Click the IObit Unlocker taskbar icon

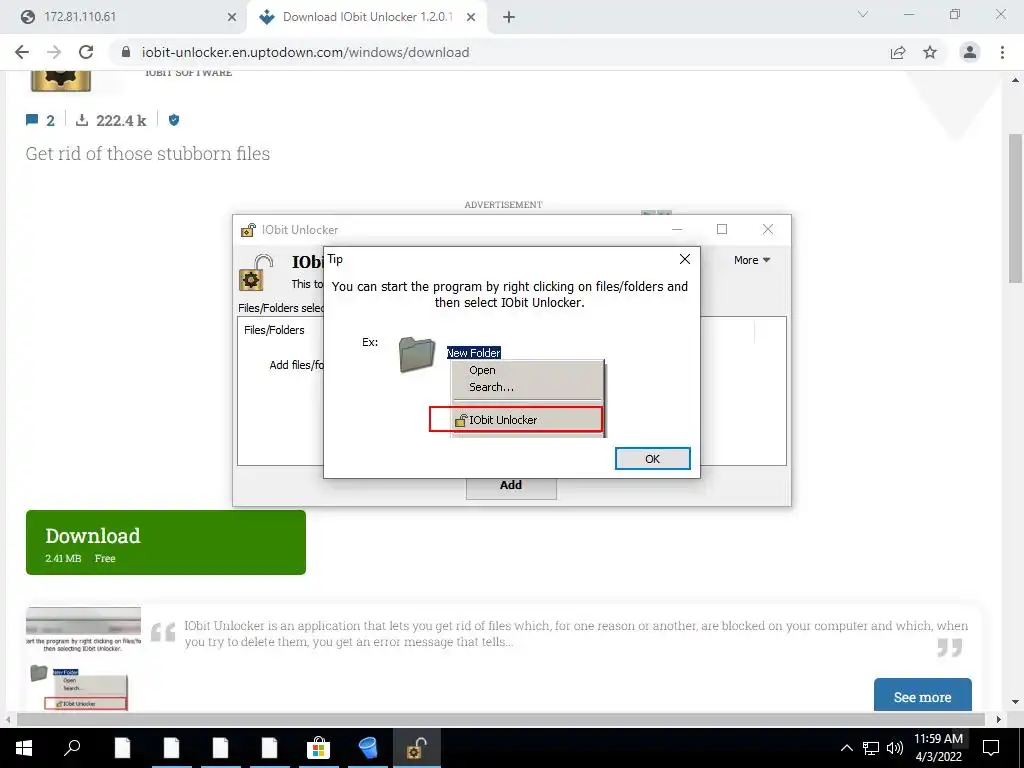point(417,748)
